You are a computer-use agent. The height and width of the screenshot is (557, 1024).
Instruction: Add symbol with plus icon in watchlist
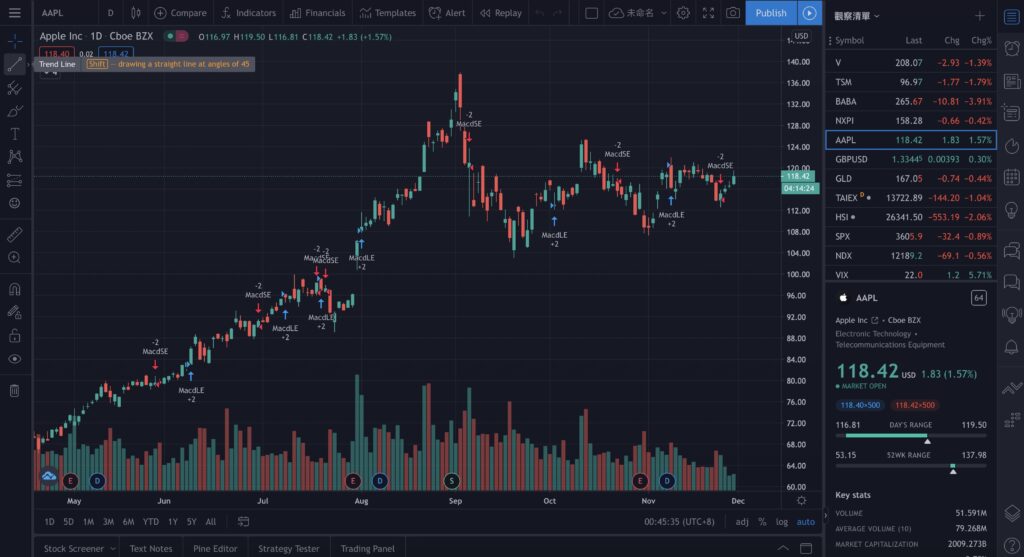(x=979, y=16)
